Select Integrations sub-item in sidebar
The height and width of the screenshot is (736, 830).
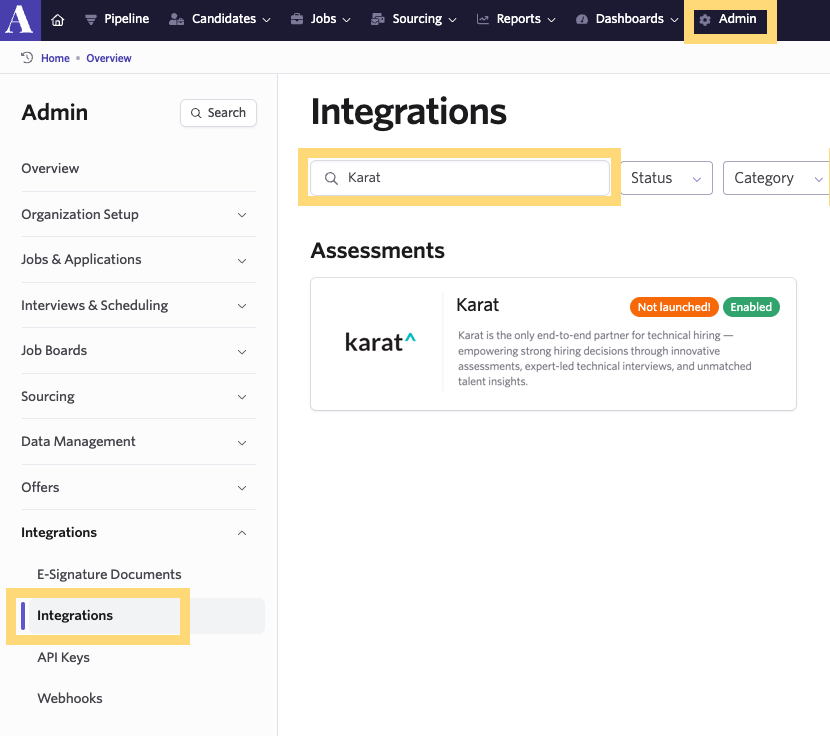[142, 616]
